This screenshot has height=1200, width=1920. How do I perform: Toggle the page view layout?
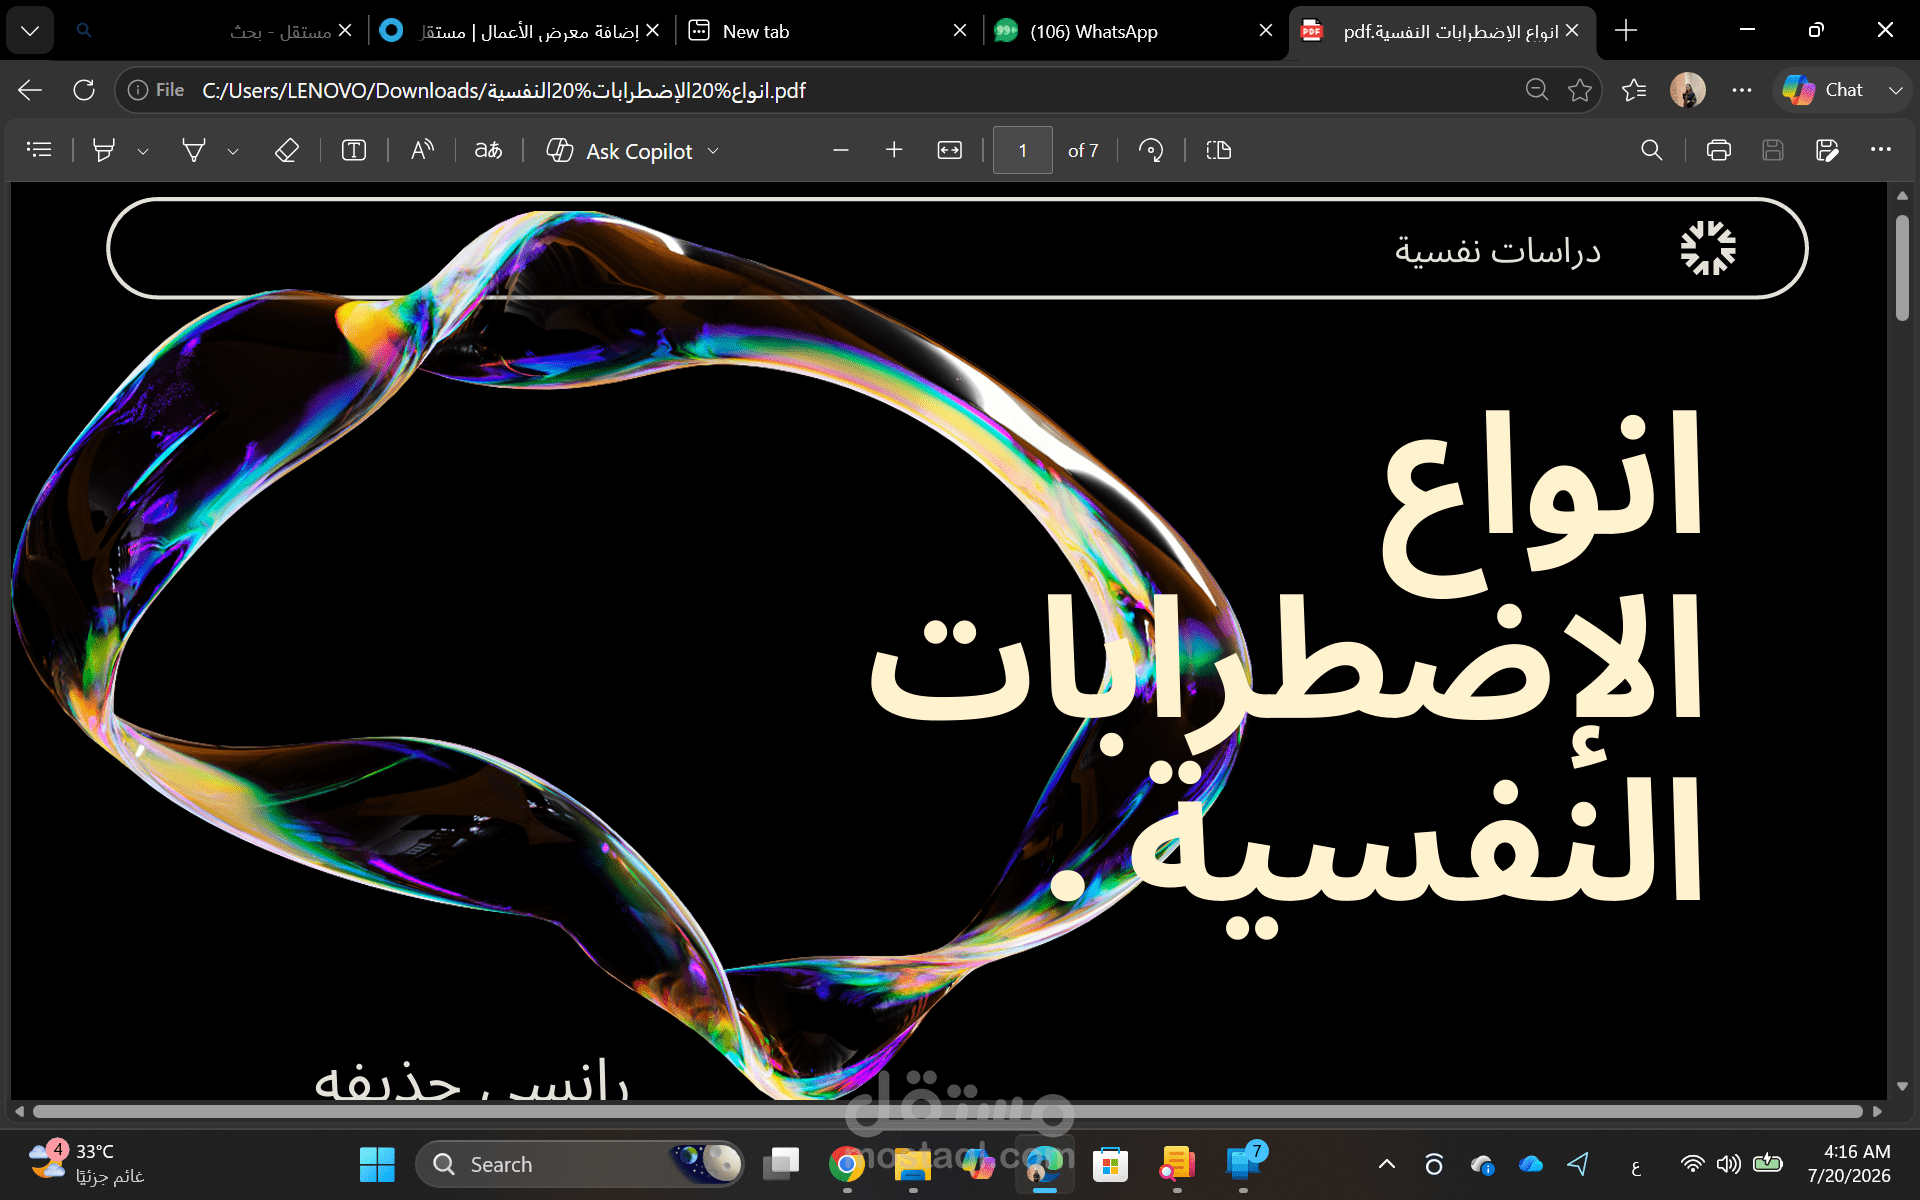tap(1219, 150)
